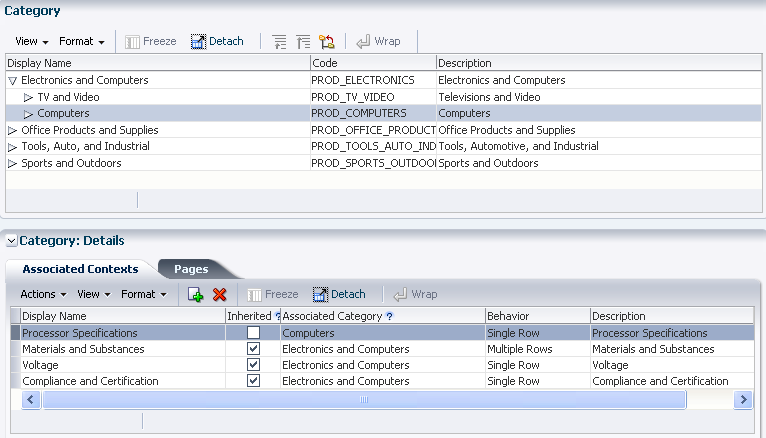Viewport: 766px width, 438px height.
Task: Toggle Inherited checkbox for Materials and Substances
Action: point(253,349)
